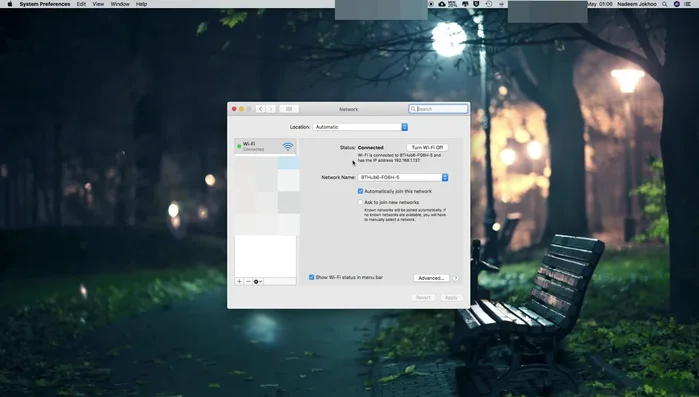Viewport: 699px width, 397px height.
Task: Enable Ask to join new networks
Action: coord(360,202)
